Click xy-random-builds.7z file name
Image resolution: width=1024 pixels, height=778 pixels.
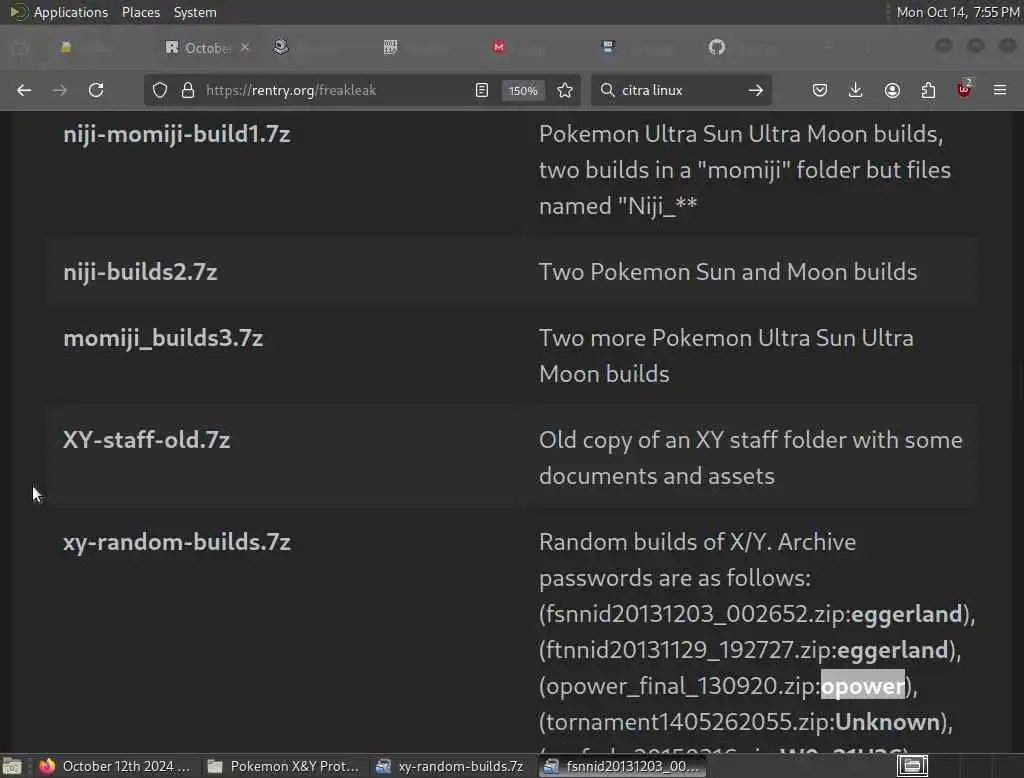[x=176, y=542]
